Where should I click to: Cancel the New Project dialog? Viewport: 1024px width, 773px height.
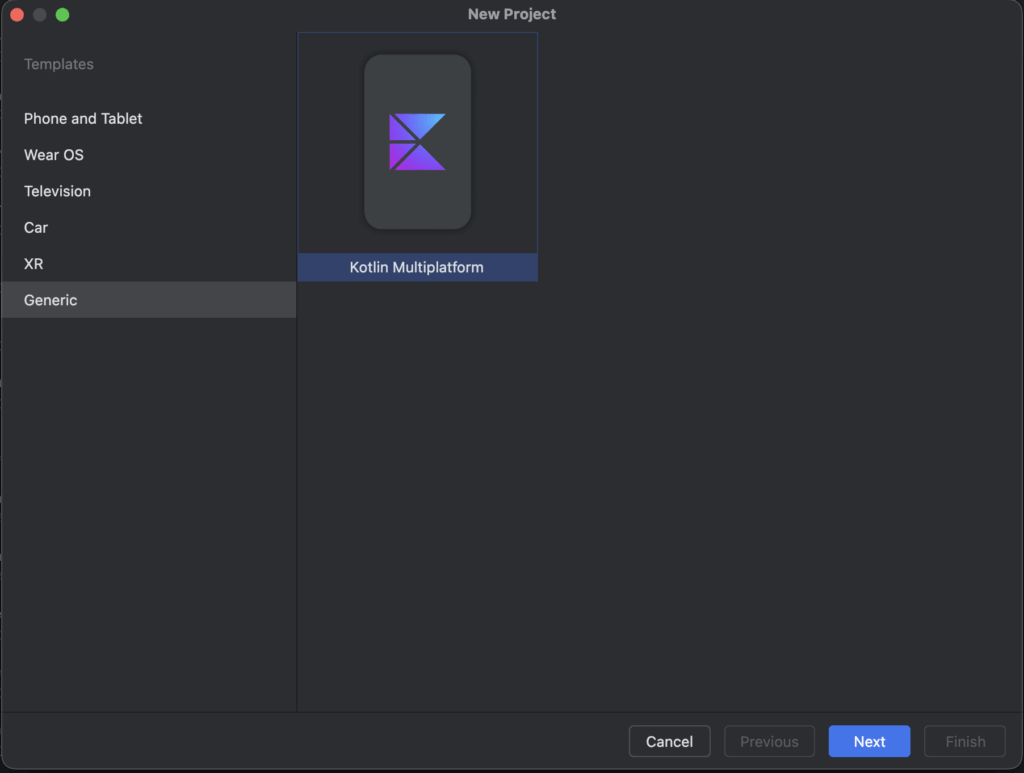point(669,741)
